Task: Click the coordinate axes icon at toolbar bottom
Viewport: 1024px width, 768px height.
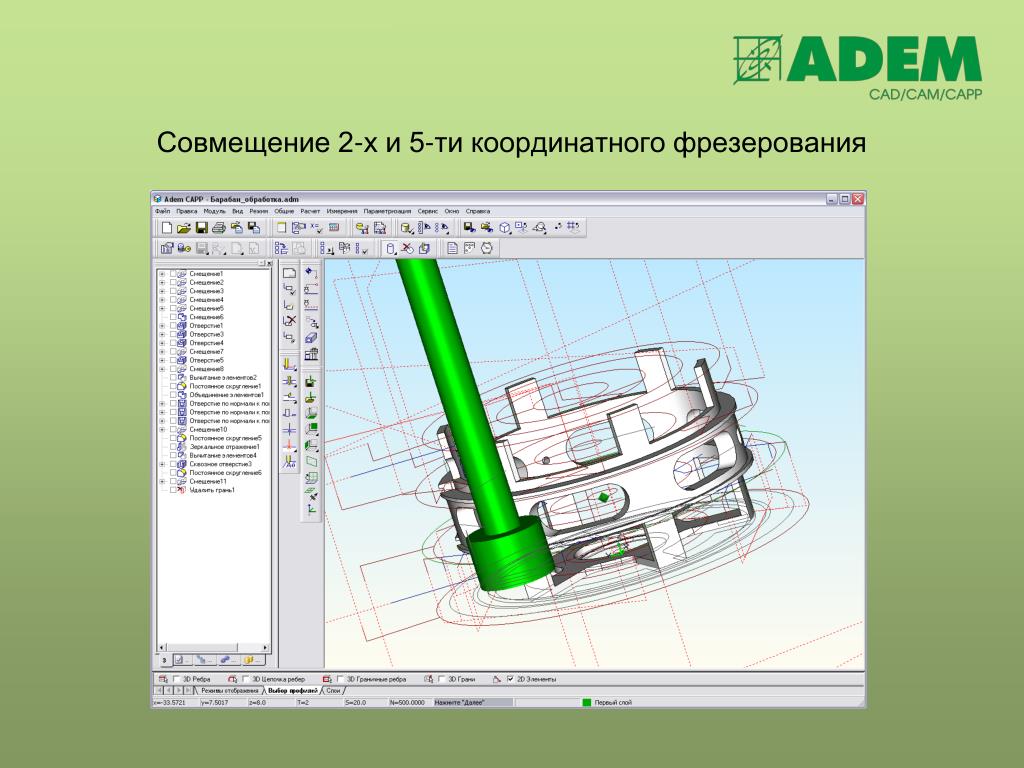Action: point(312,509)
